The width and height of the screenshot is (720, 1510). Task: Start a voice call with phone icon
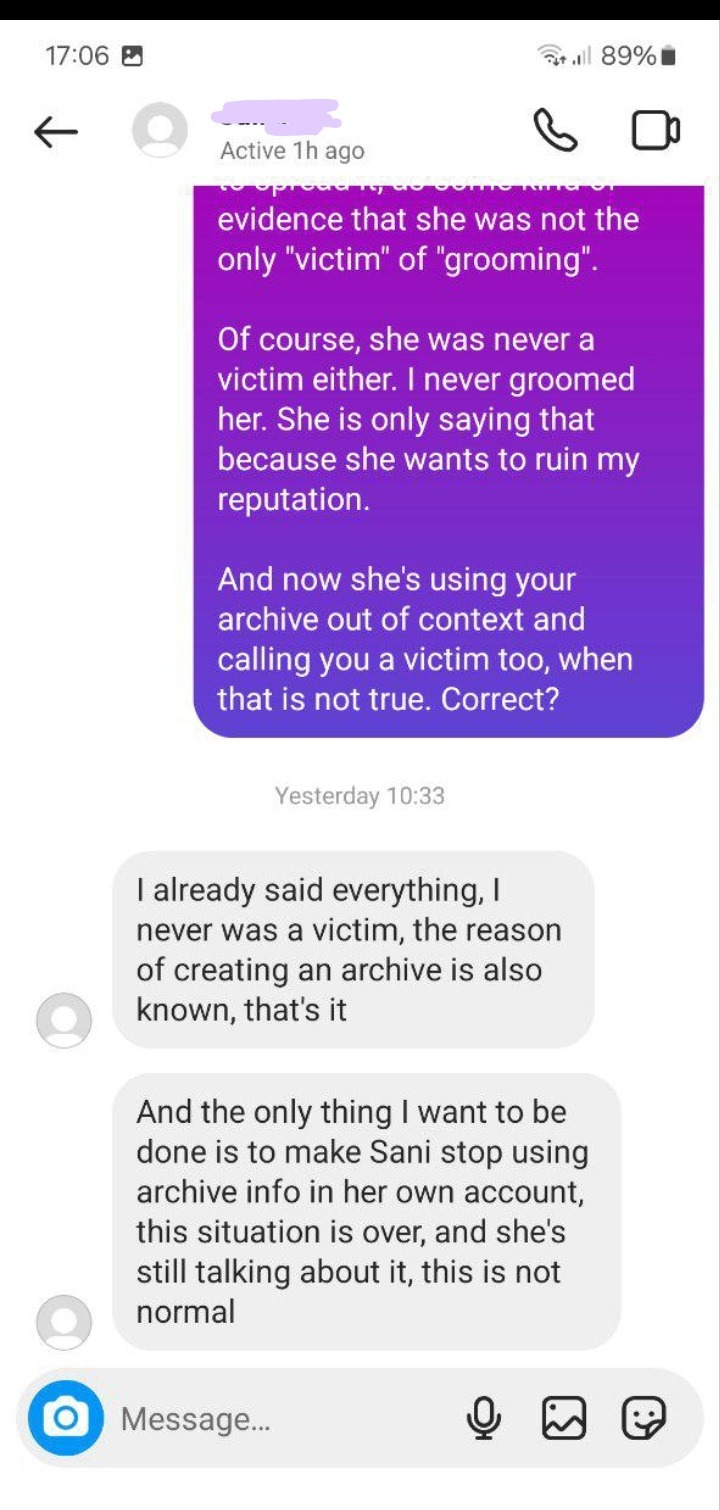[x=555, y=131]
